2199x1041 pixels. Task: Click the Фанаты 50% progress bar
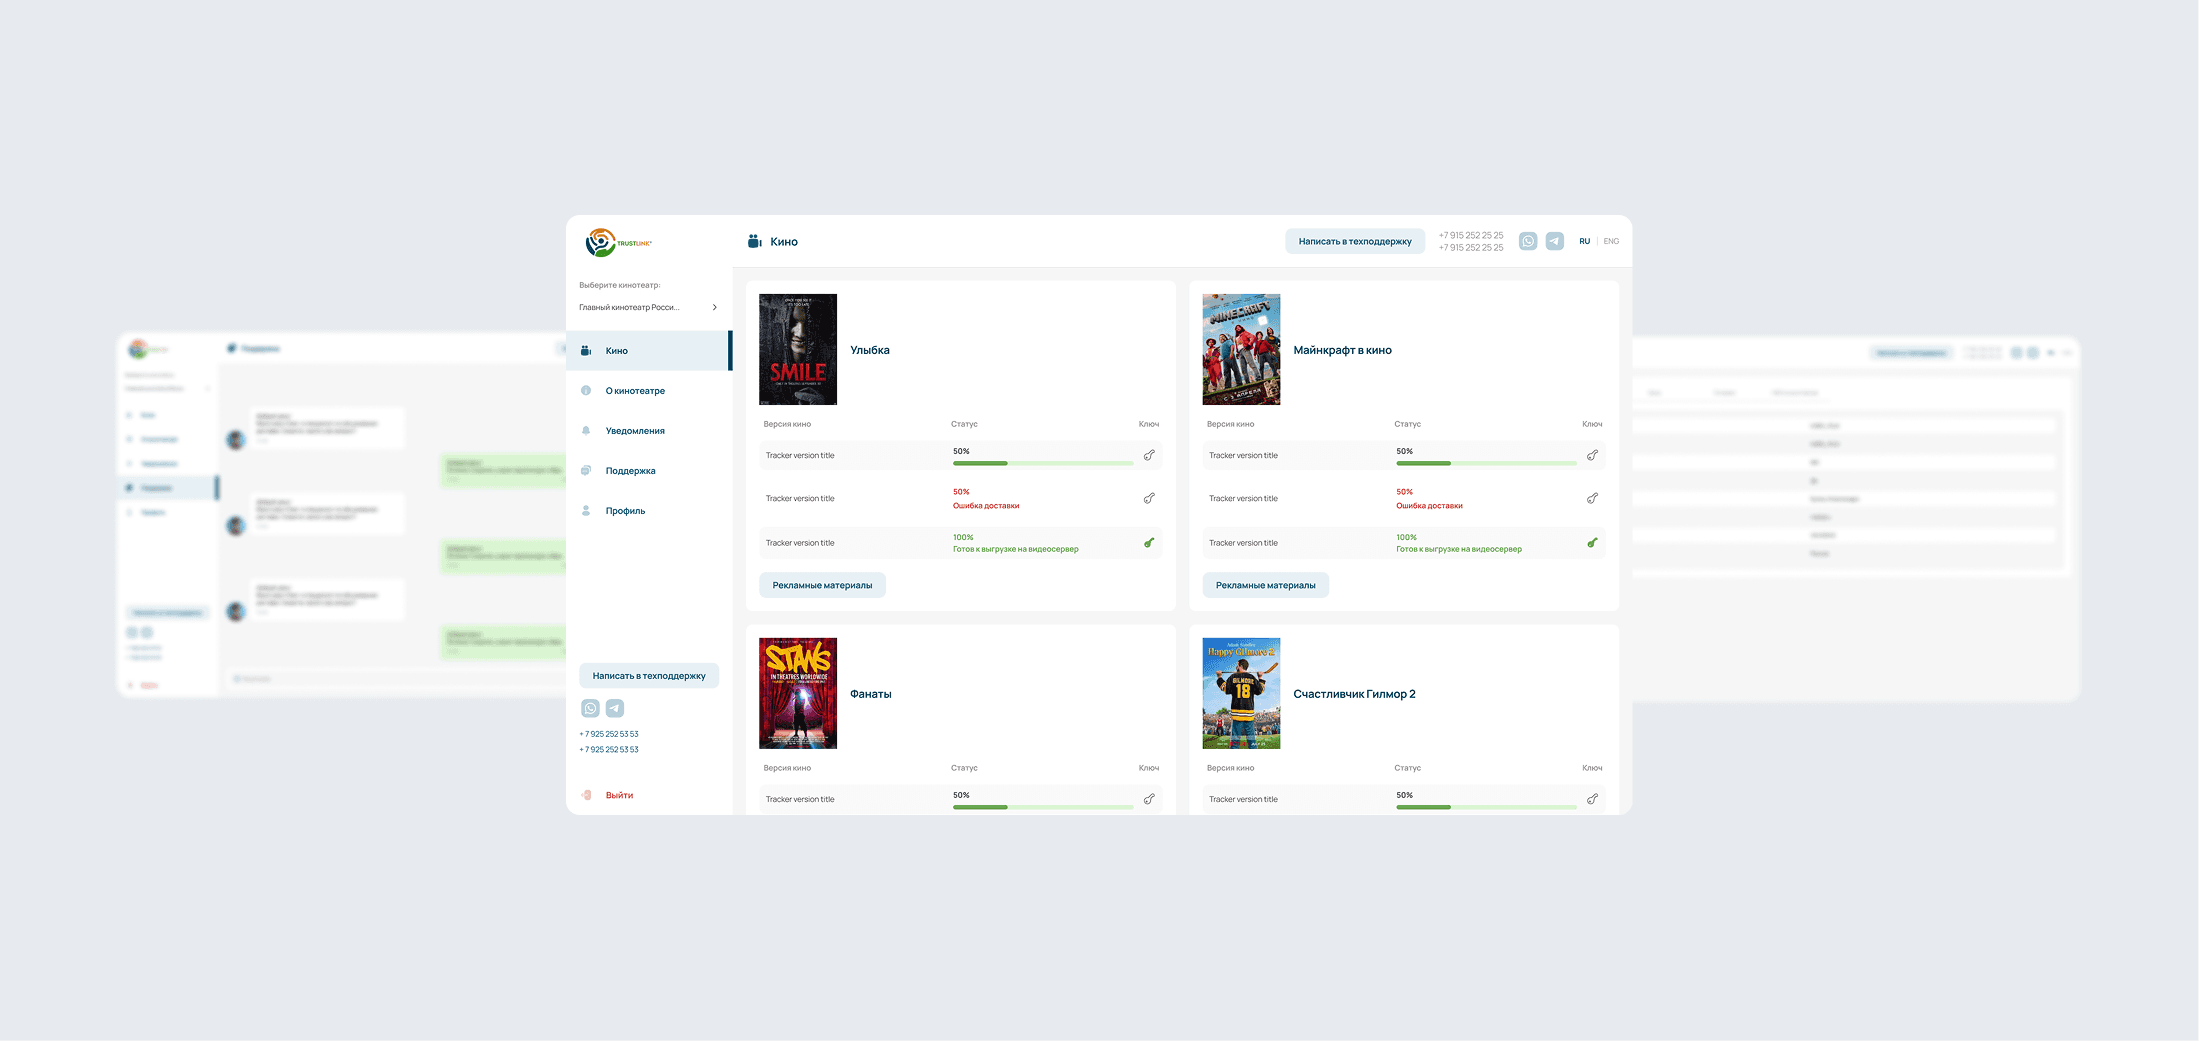tap(1043, 807)
